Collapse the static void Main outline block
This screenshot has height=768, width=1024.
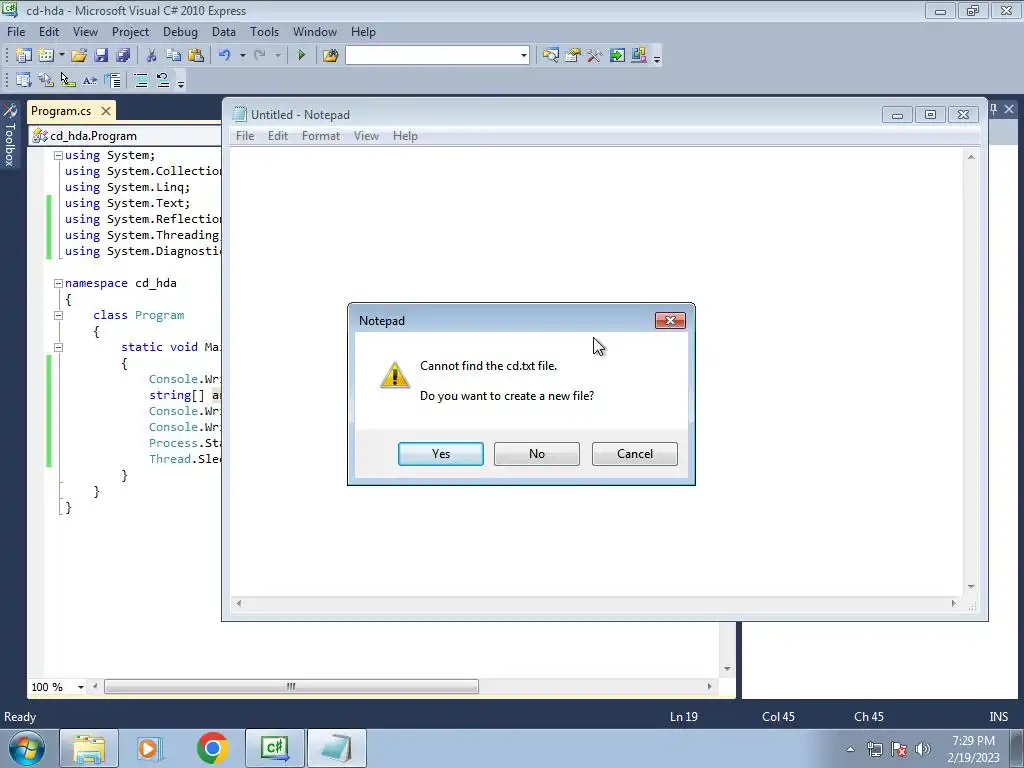click(58, 347)
